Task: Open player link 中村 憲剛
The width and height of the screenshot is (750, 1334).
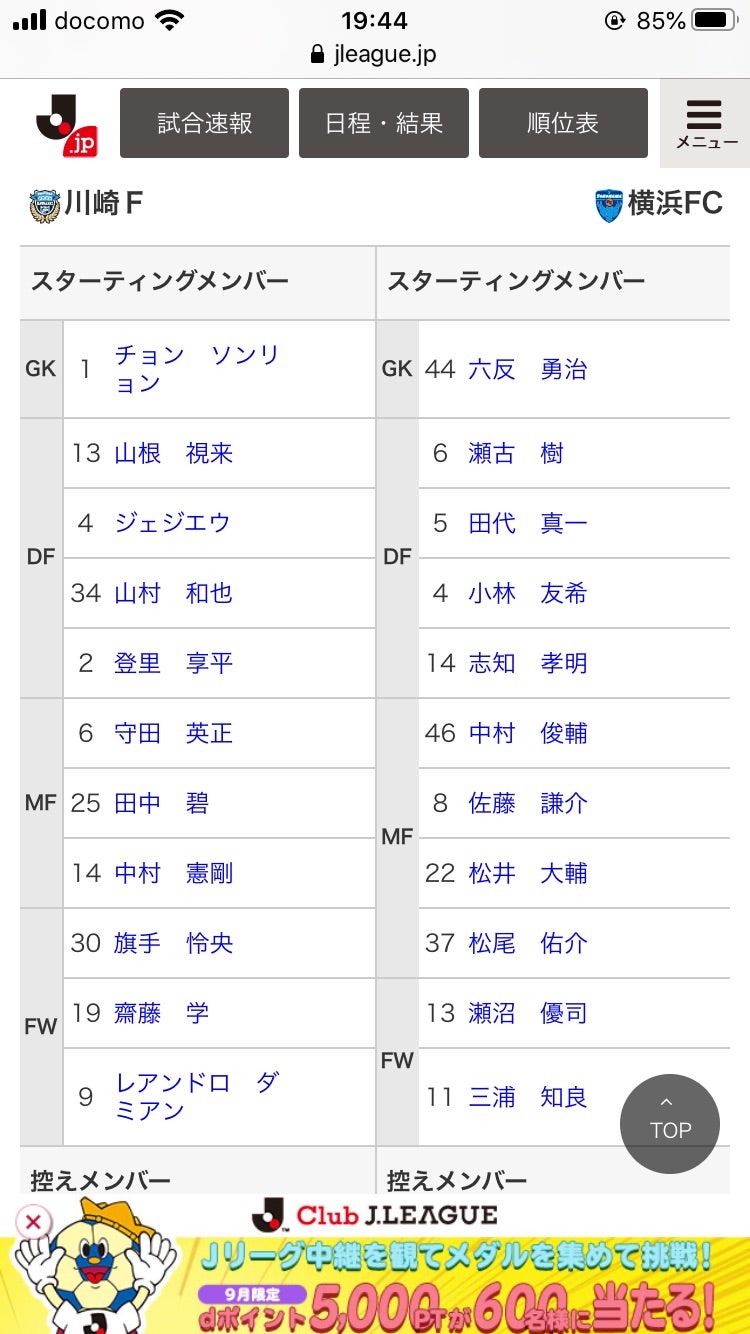Action: [173, 873]
